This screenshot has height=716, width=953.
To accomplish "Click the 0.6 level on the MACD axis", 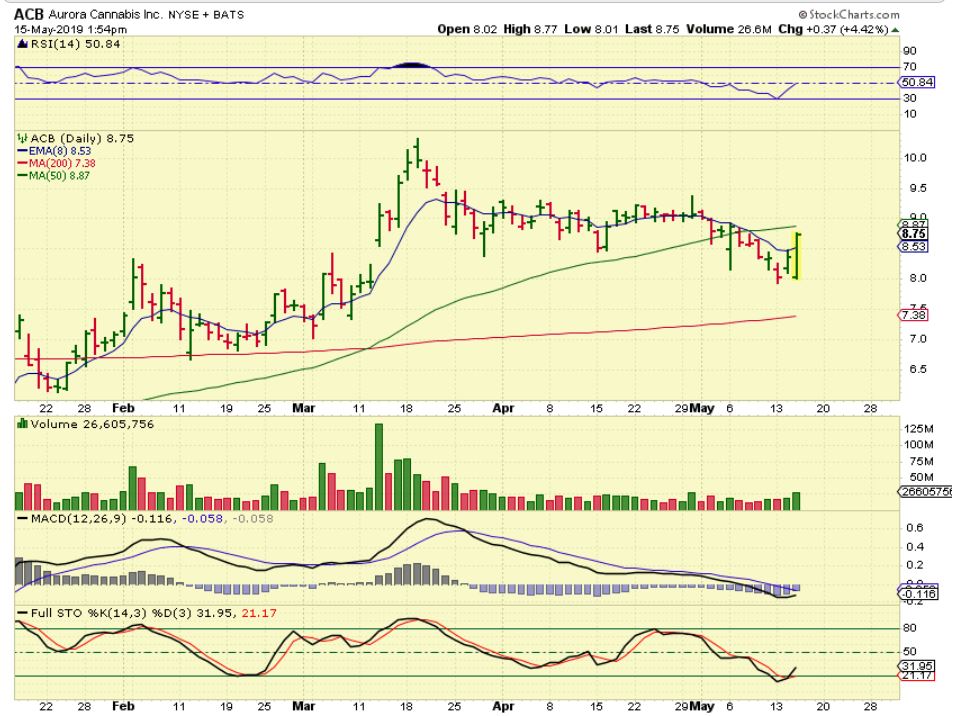I will [x=915, y=528].
